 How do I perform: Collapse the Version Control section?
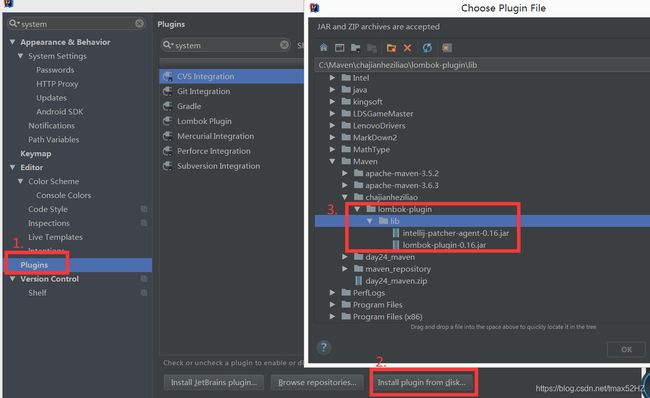point(12,279)
